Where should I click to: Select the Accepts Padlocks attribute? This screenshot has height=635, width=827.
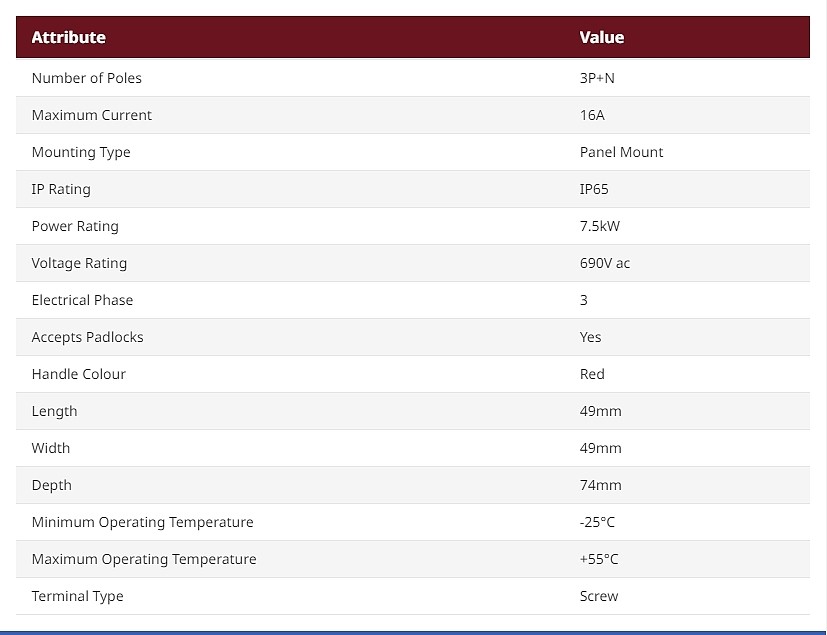(x=88, y=337)
